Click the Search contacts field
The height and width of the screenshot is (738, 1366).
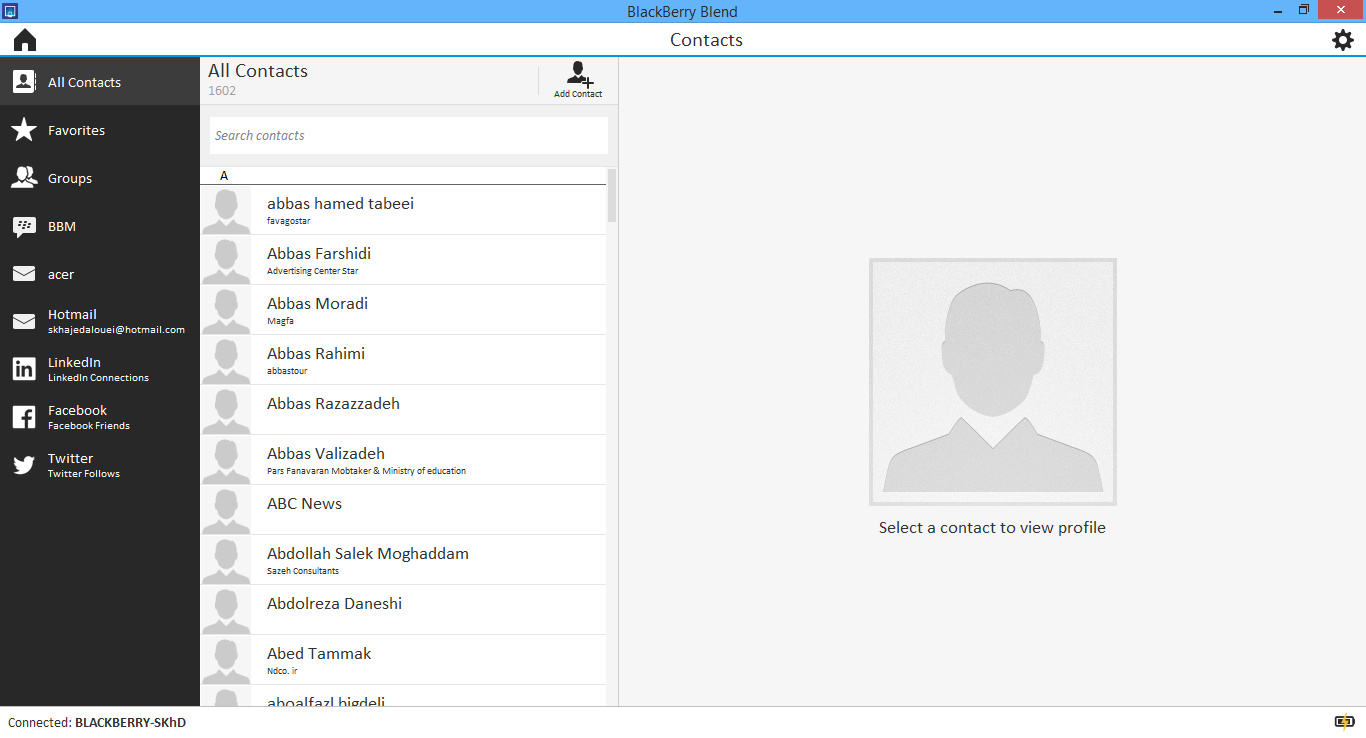(x=408, y=136)
